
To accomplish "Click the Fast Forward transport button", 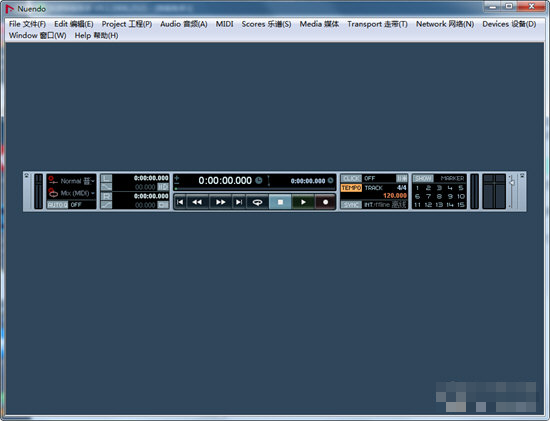I will click(220, 202).
